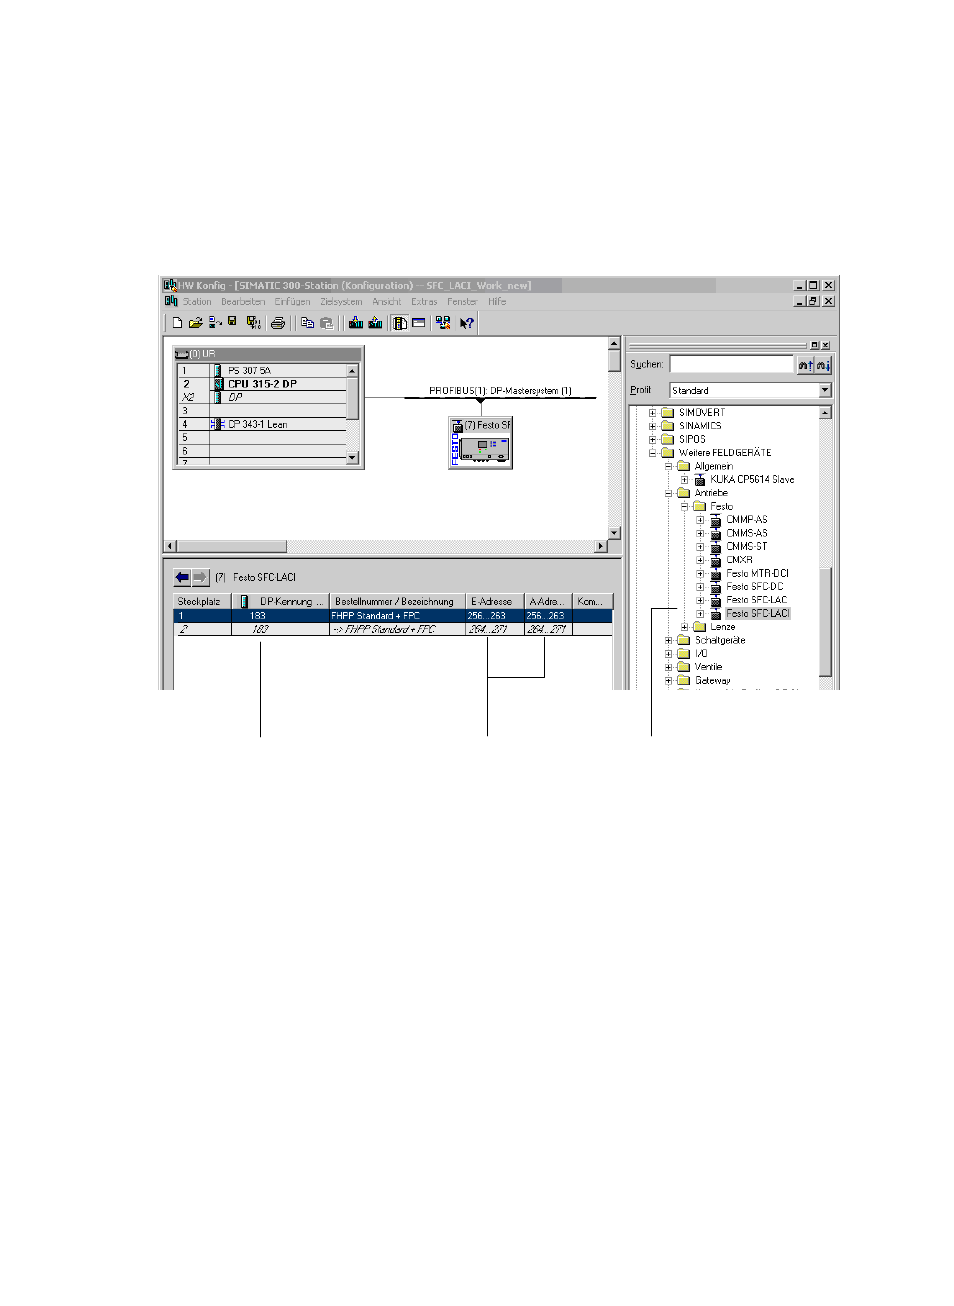Click the forward arrow above the slot table
Viewport: 954px width, 1306px height.
[200, 577]
